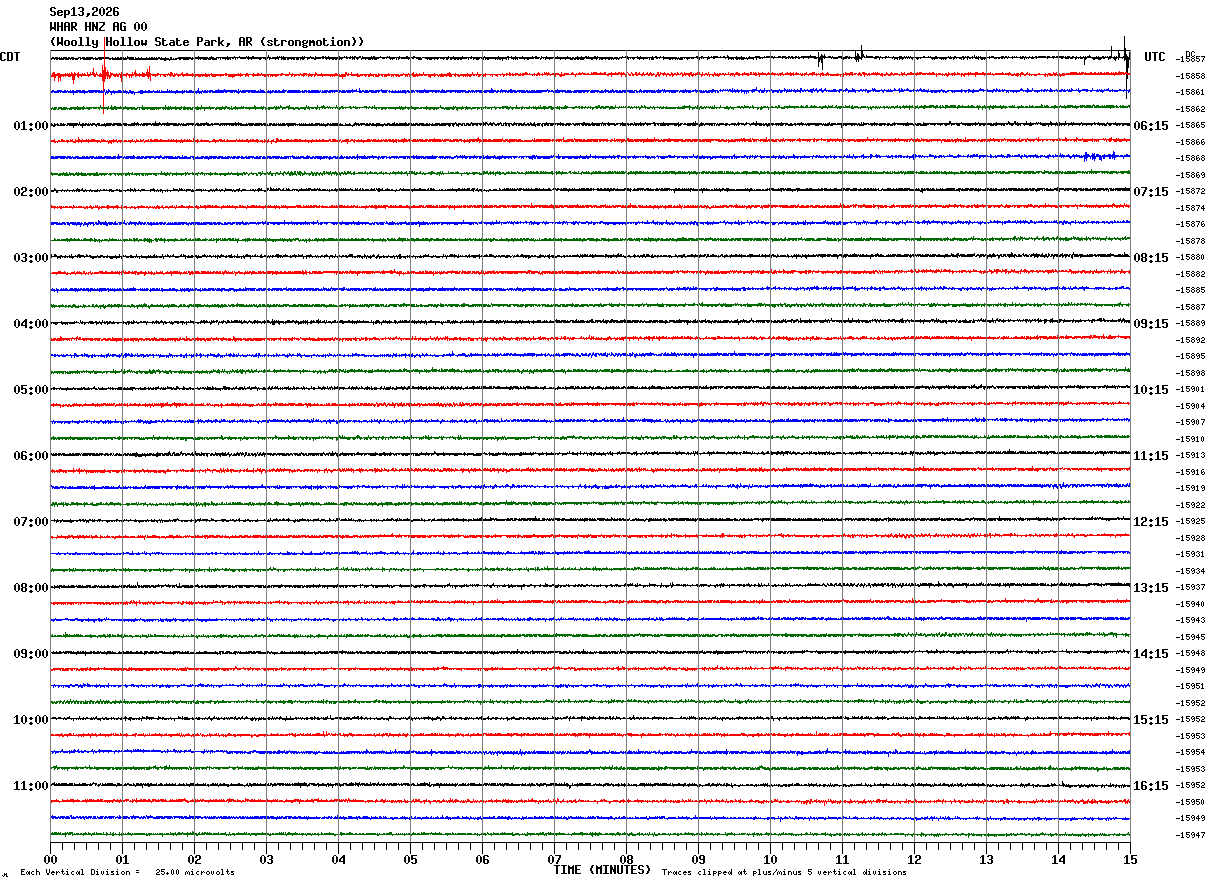Click the 15 tick on time axis

tap(1129, 859)
